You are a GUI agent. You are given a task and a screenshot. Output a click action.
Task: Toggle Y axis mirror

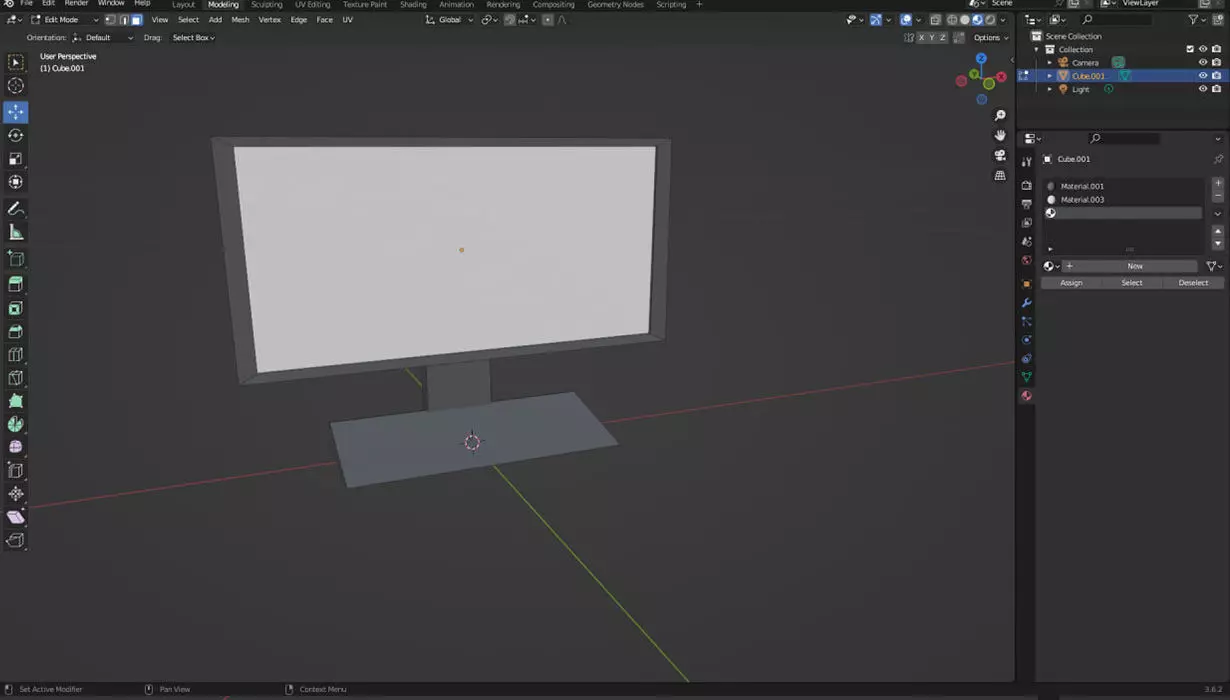931,38
